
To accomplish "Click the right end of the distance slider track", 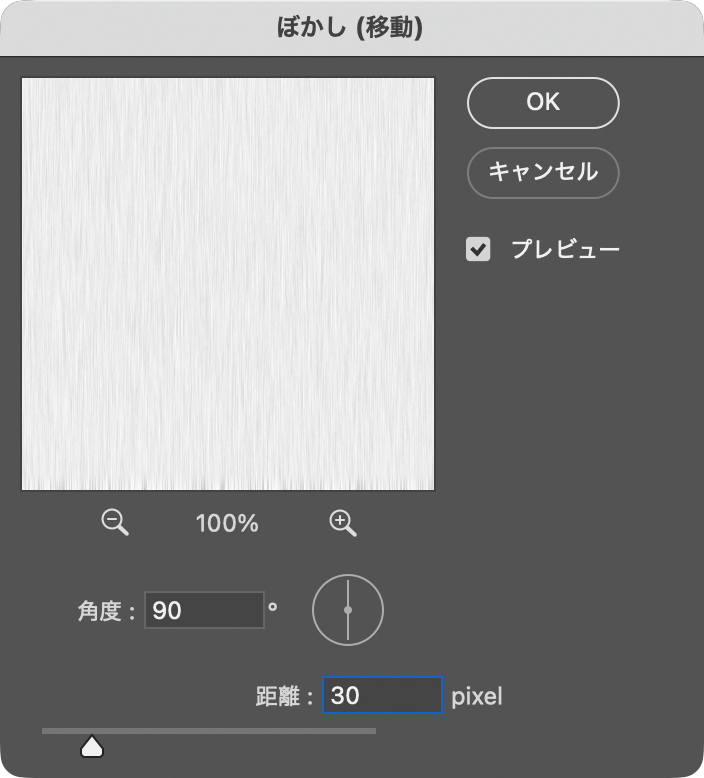I will pos(372,731).
